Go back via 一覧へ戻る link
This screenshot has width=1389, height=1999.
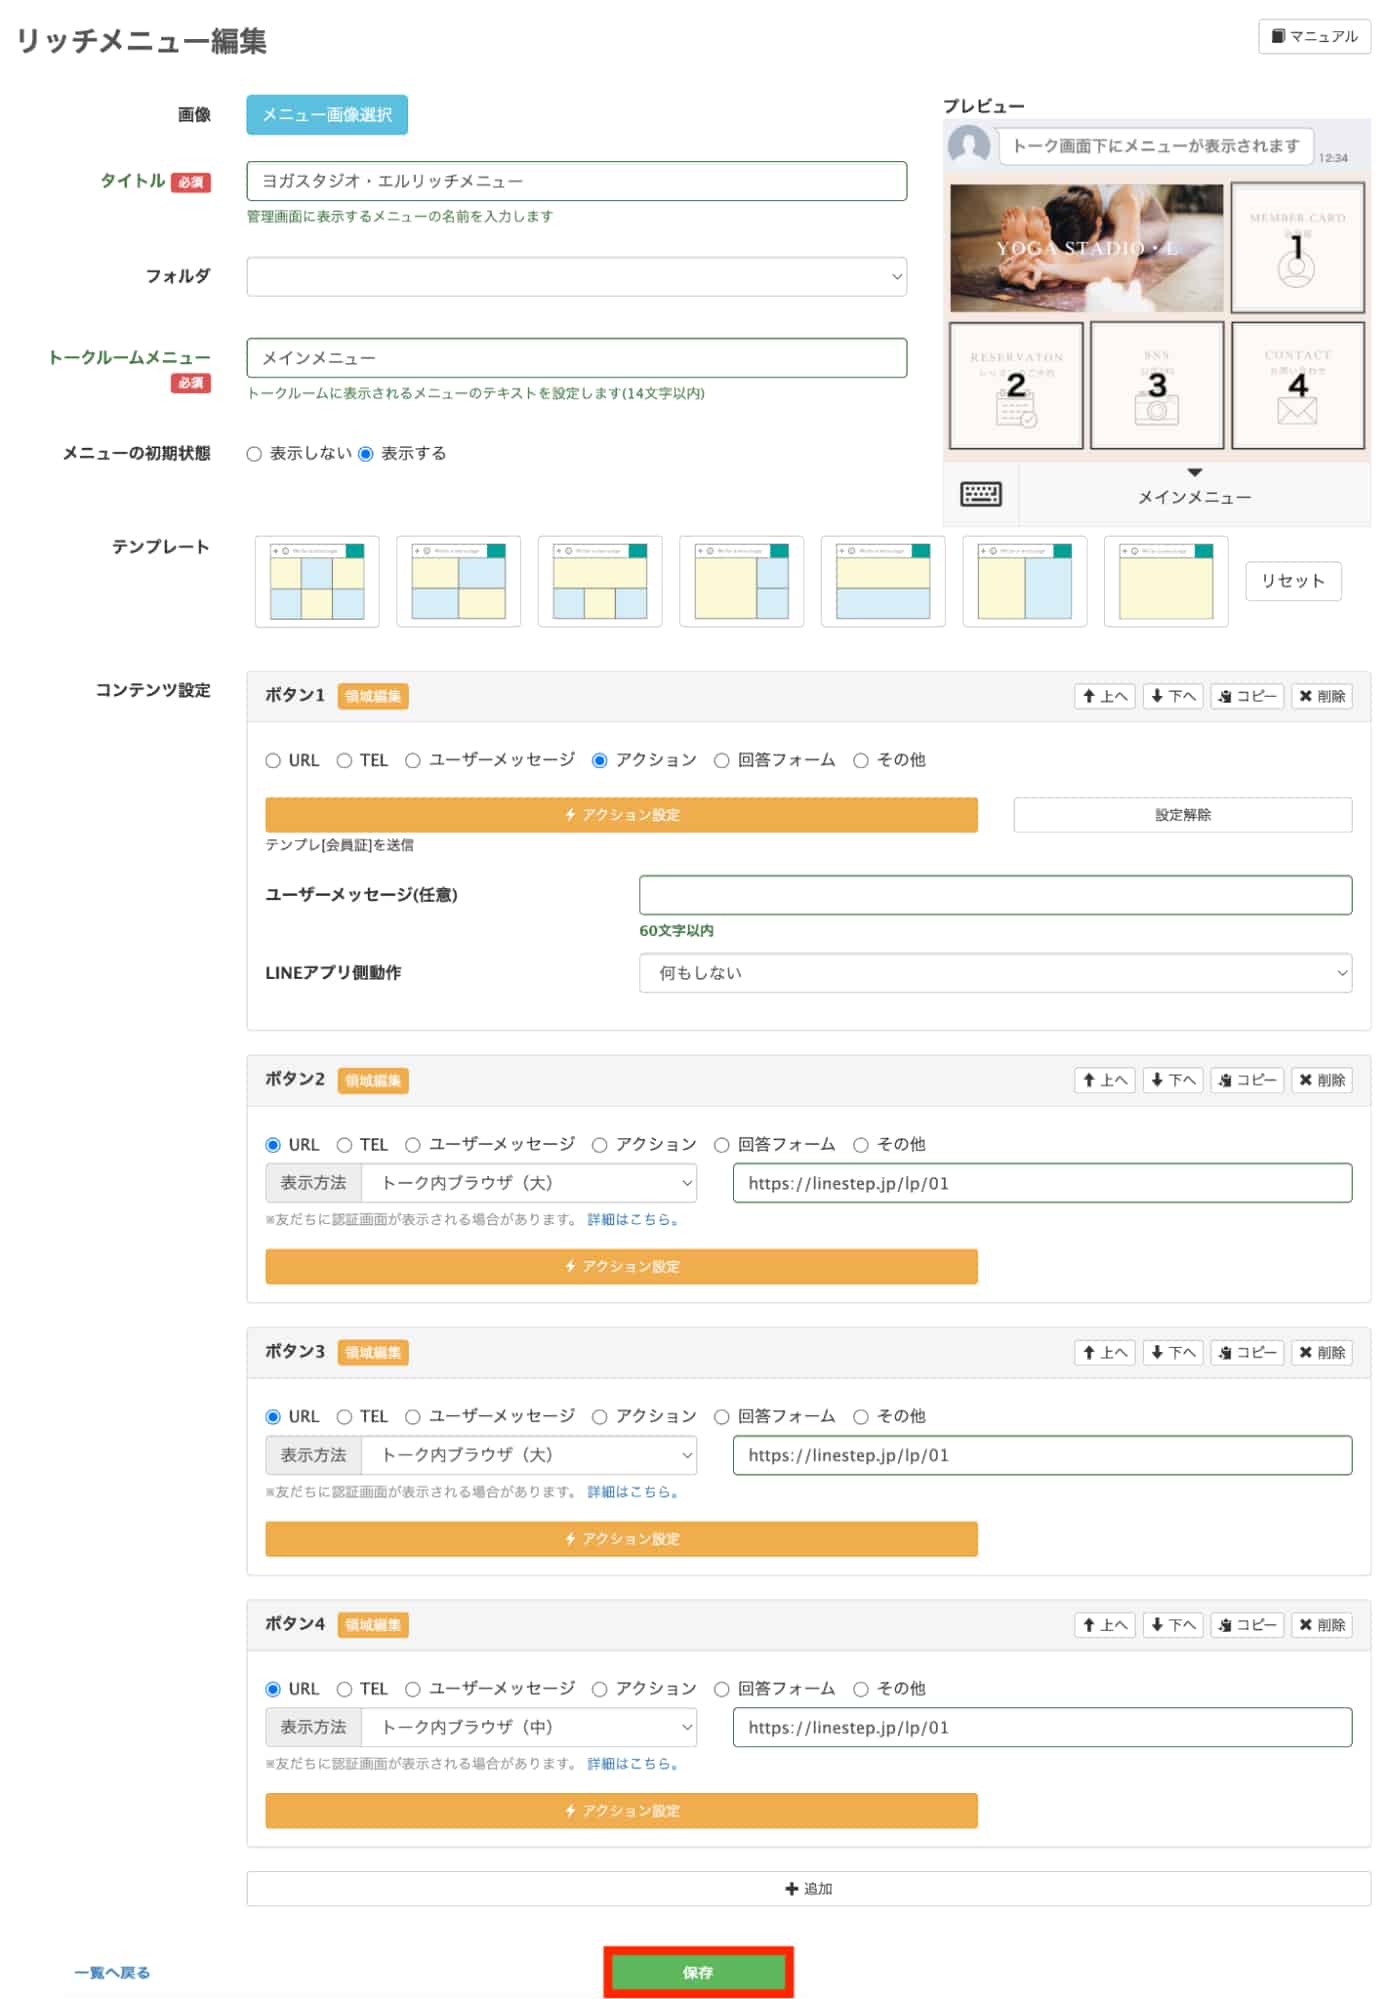pos(112,1973)
